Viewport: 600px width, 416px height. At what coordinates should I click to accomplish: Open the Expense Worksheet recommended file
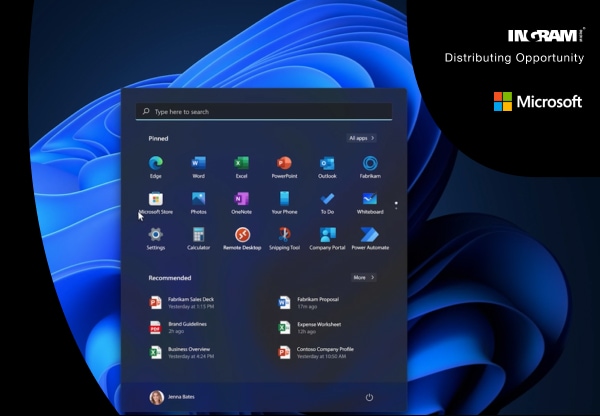(x=318, y=327)
